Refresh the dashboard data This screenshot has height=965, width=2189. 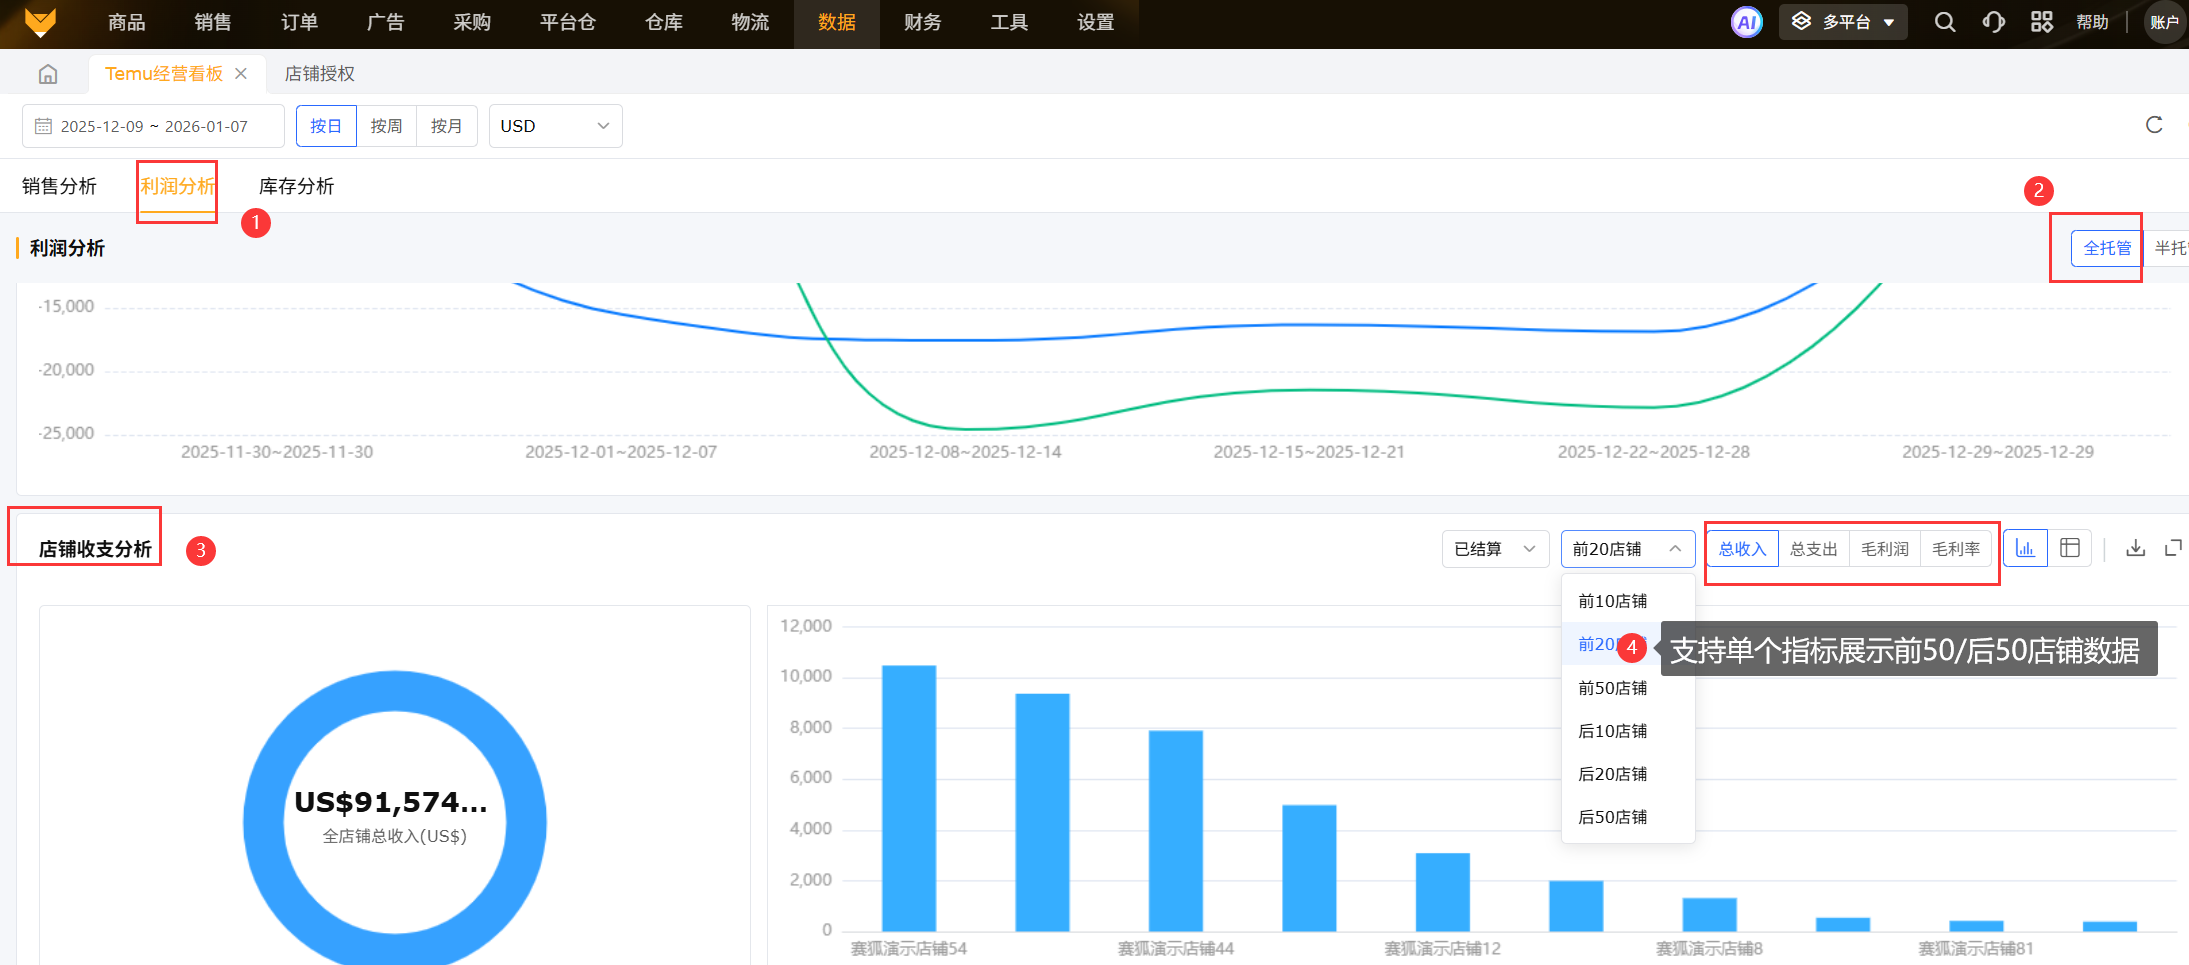click(2154, 125)
